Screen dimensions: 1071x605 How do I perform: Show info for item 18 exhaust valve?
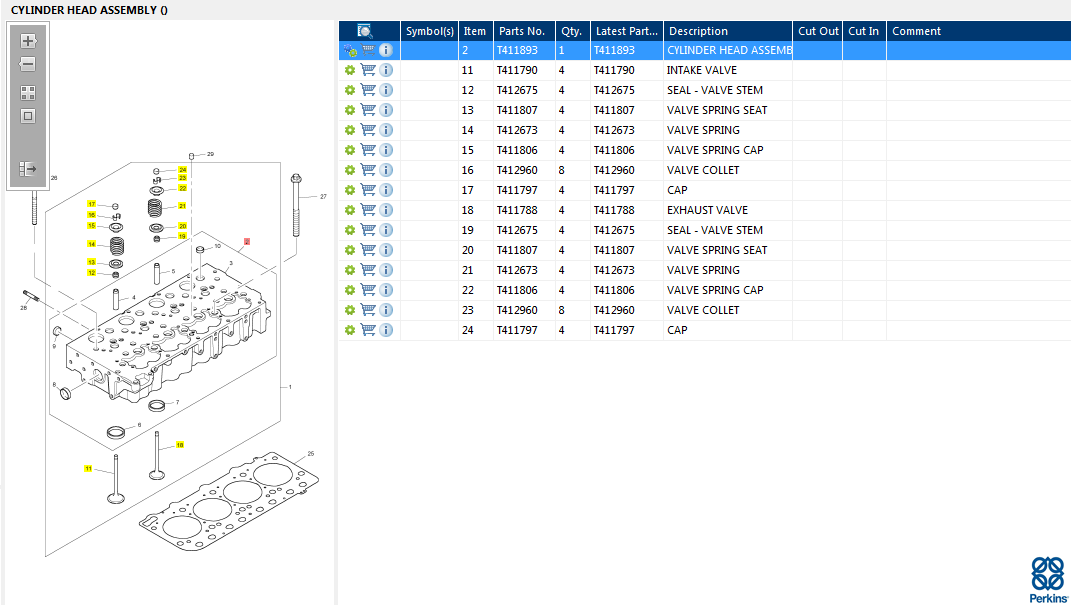click(386, 210)
